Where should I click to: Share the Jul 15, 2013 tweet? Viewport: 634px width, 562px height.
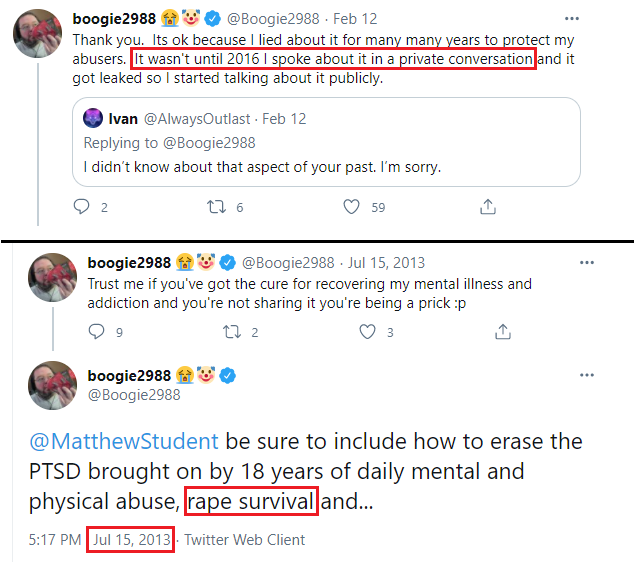(503, 331)
